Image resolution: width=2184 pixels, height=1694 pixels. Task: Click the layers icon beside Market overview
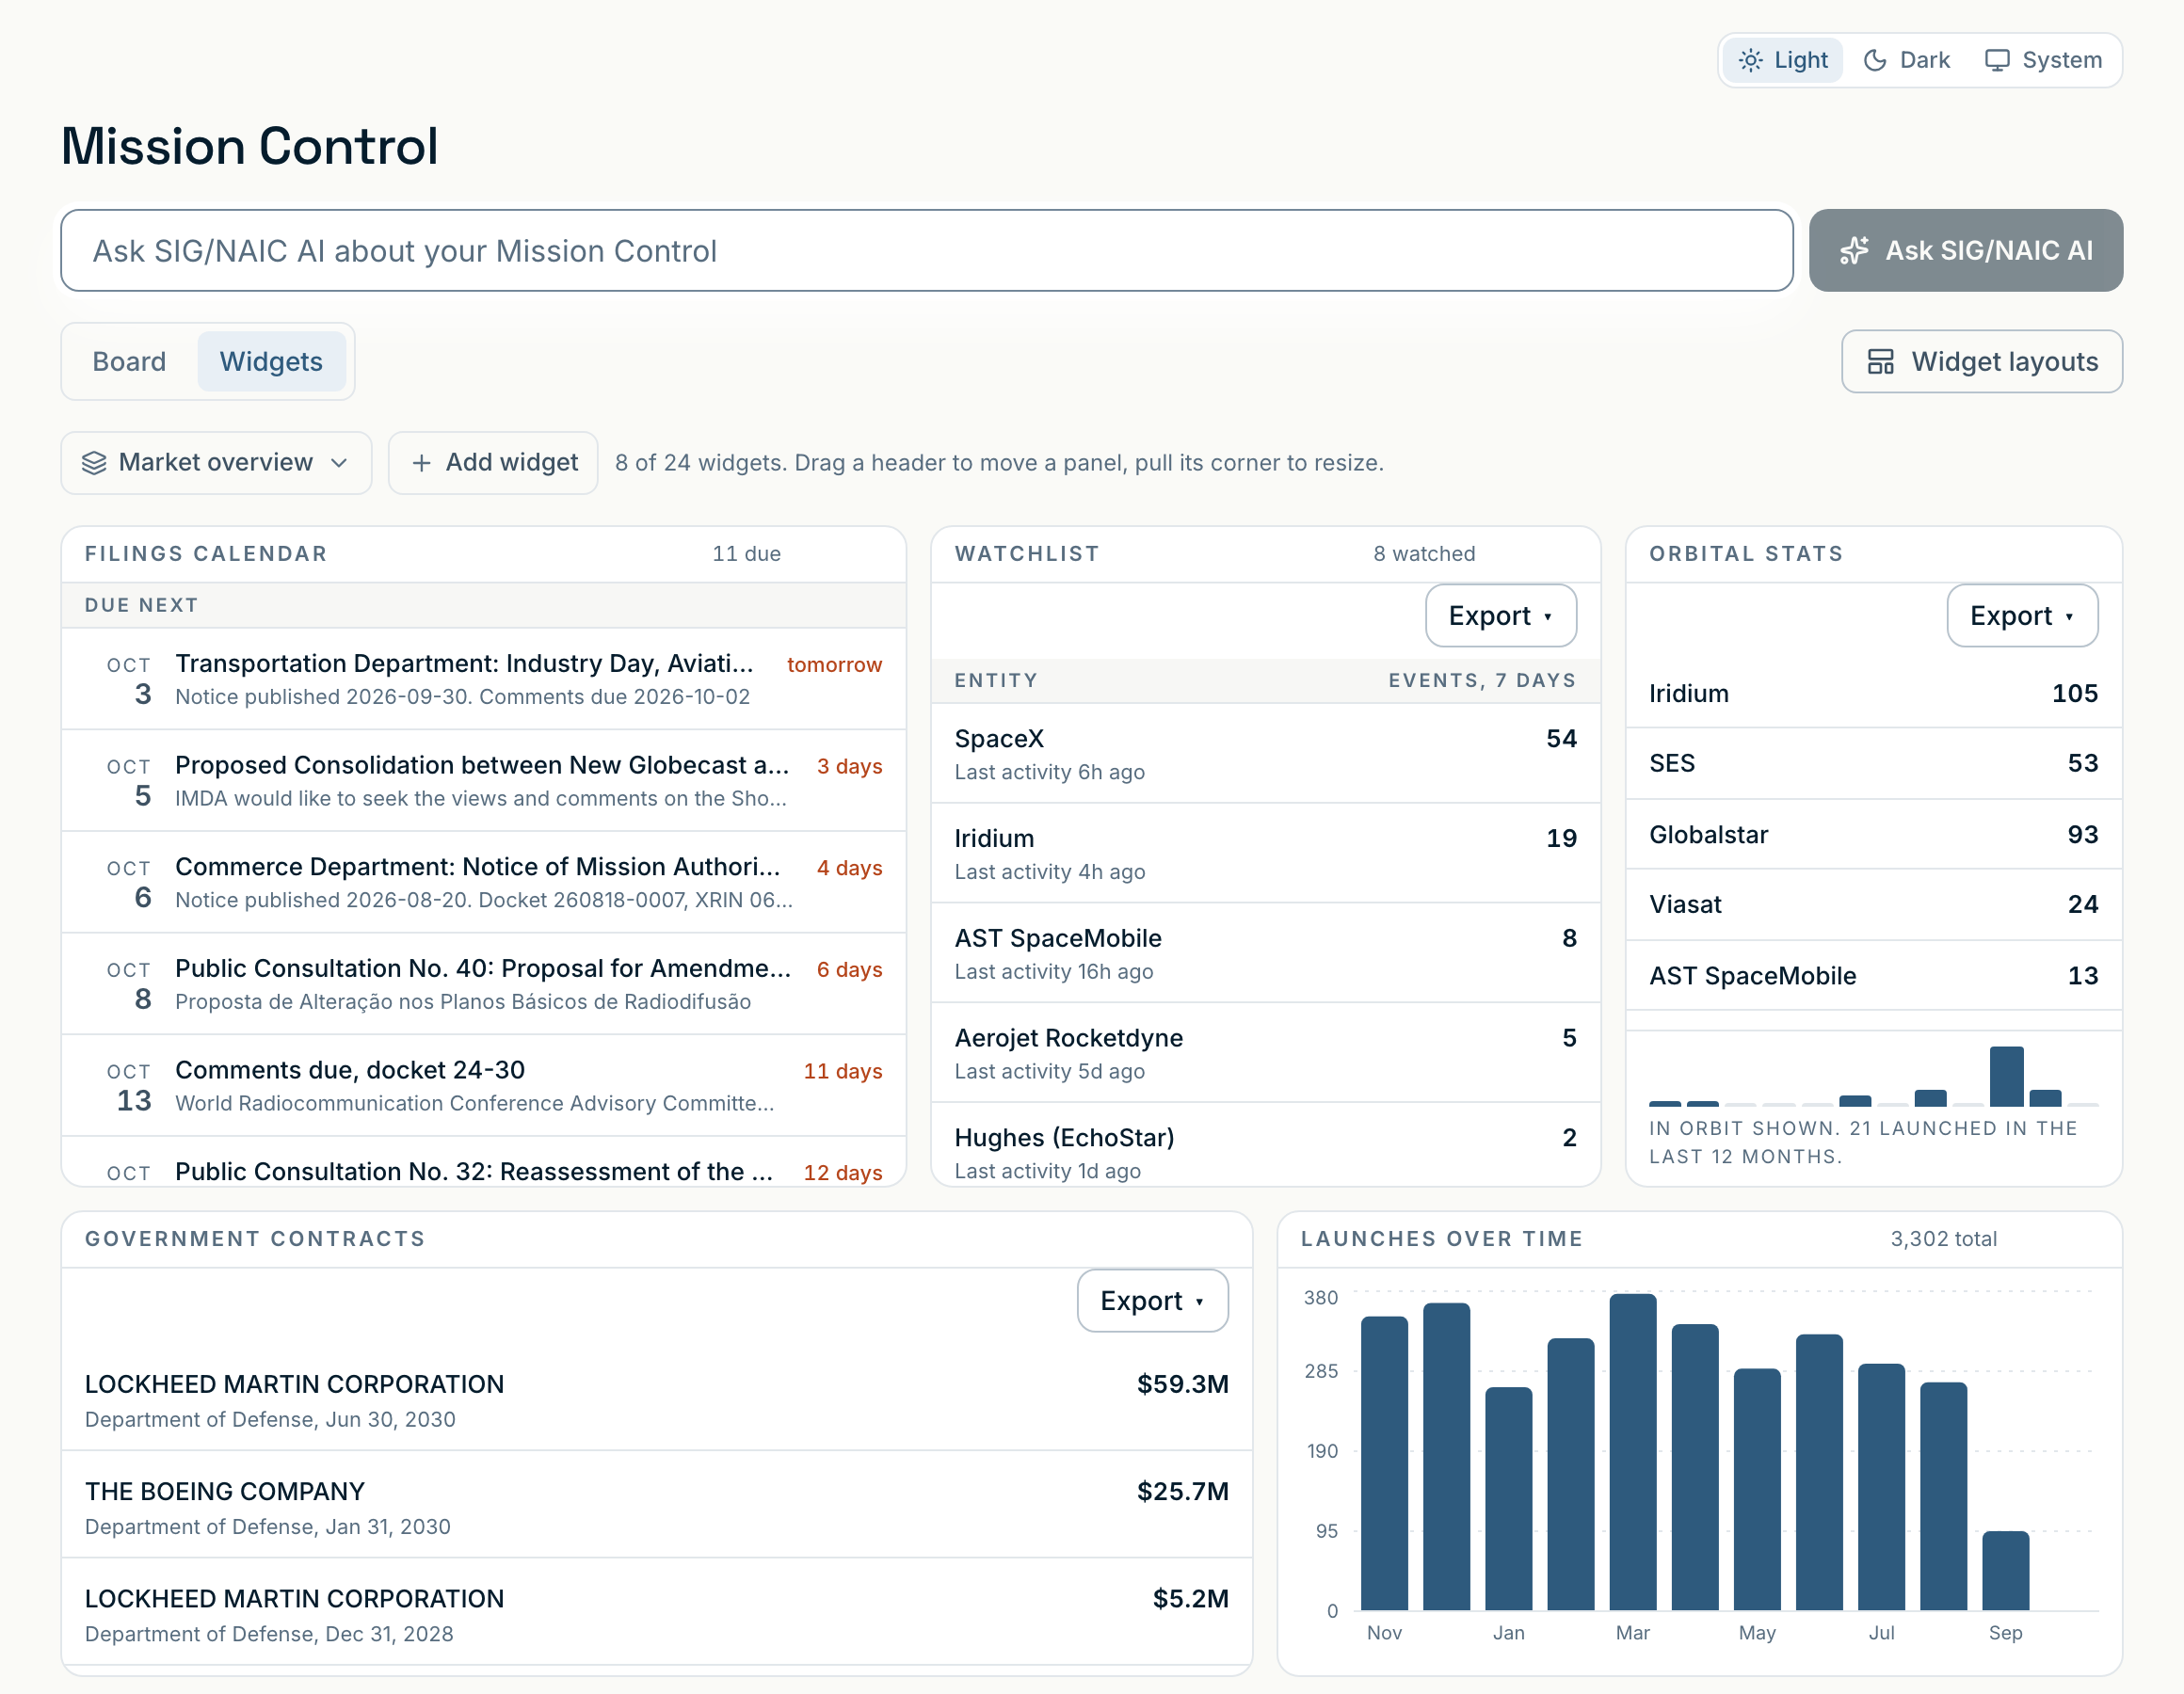click(94, 462)
